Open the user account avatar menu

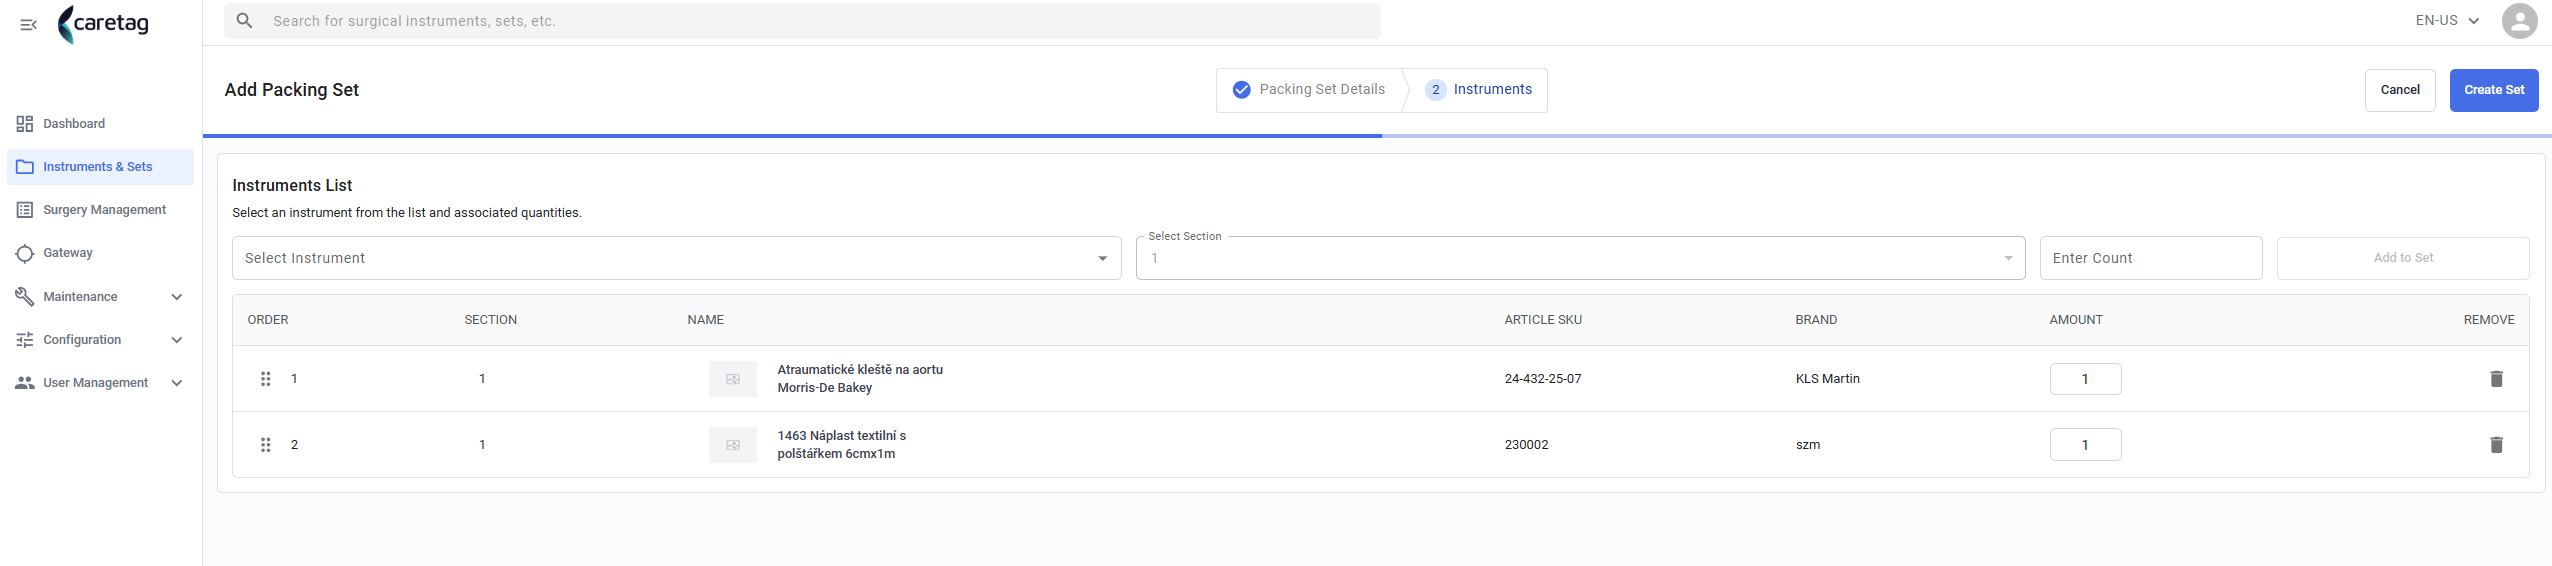pos(2519,21)
